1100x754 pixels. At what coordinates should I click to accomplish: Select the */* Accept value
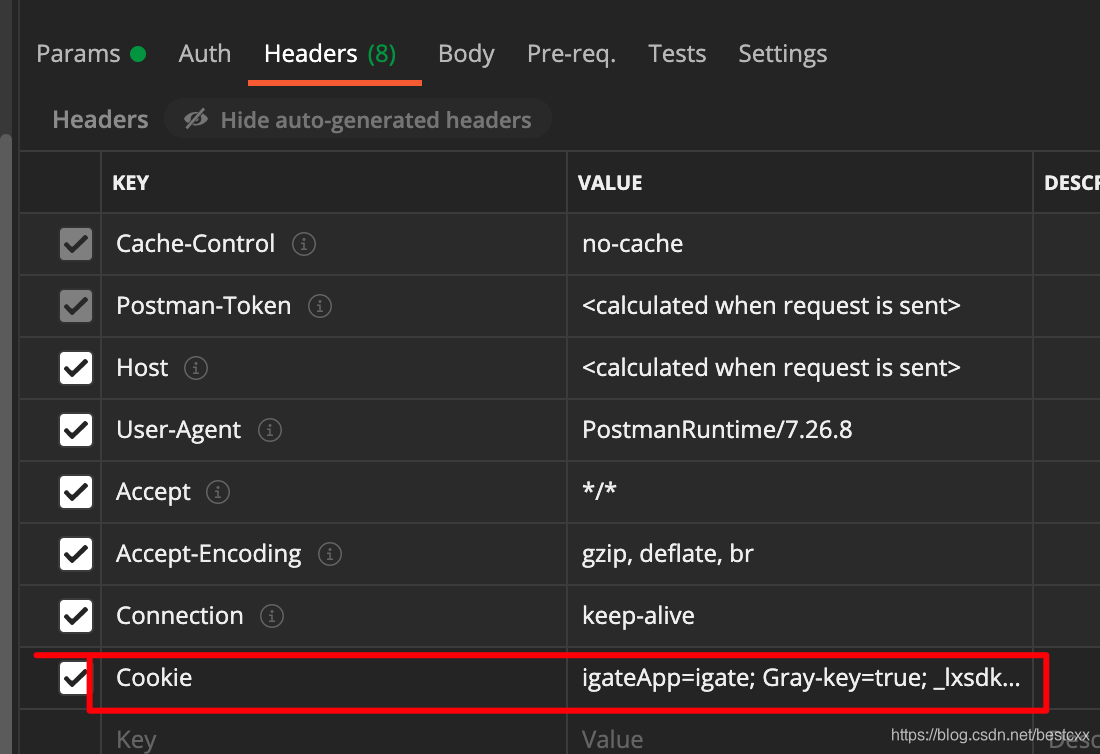pos(599,490)
